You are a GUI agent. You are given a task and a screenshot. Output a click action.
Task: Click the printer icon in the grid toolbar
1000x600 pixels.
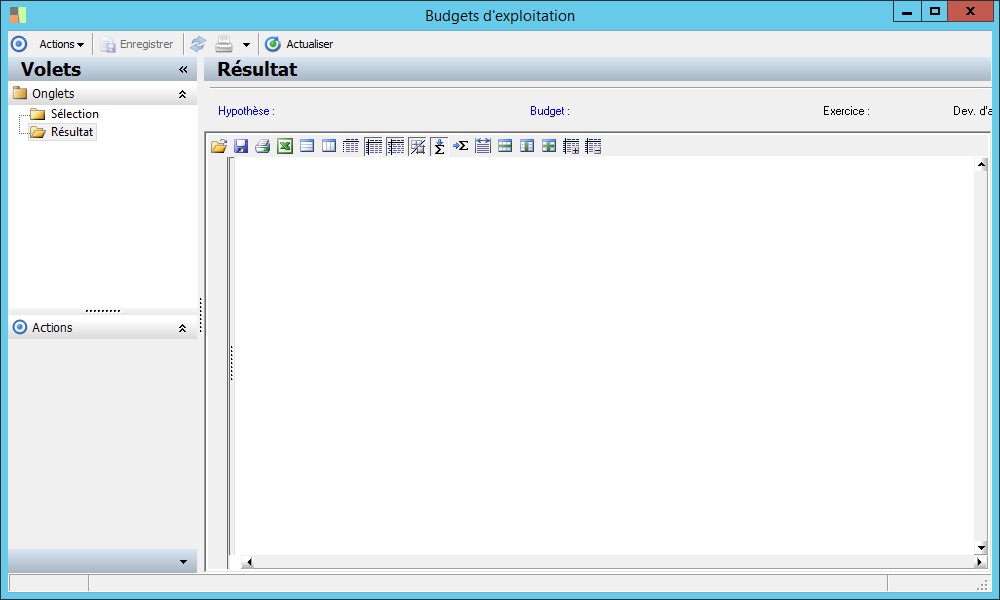(x=262, y=146)
